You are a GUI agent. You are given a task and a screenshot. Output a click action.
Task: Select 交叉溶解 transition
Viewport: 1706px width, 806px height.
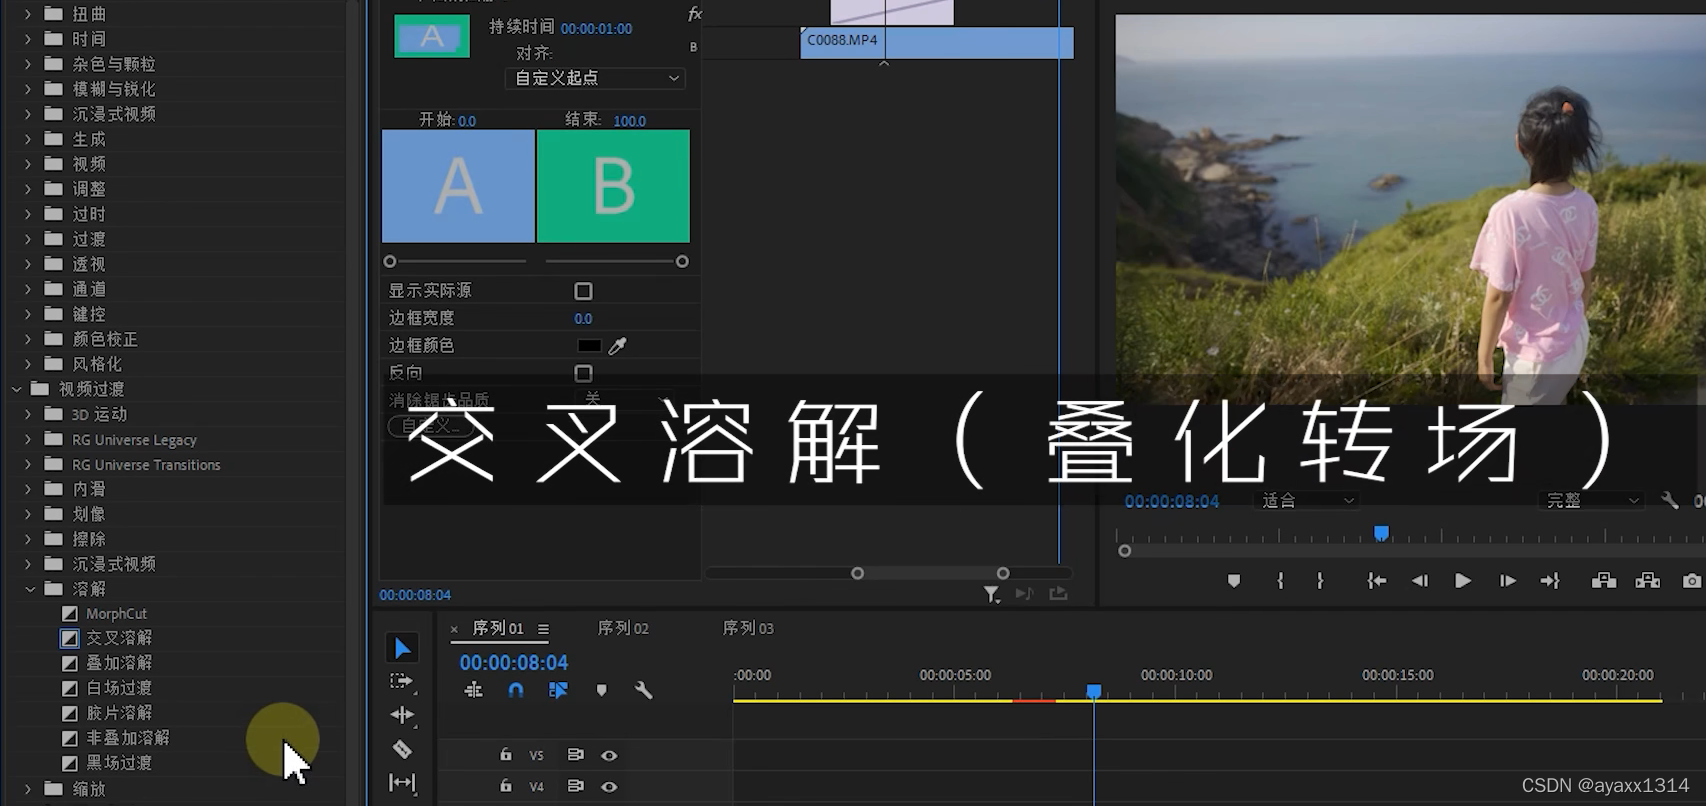119,638
